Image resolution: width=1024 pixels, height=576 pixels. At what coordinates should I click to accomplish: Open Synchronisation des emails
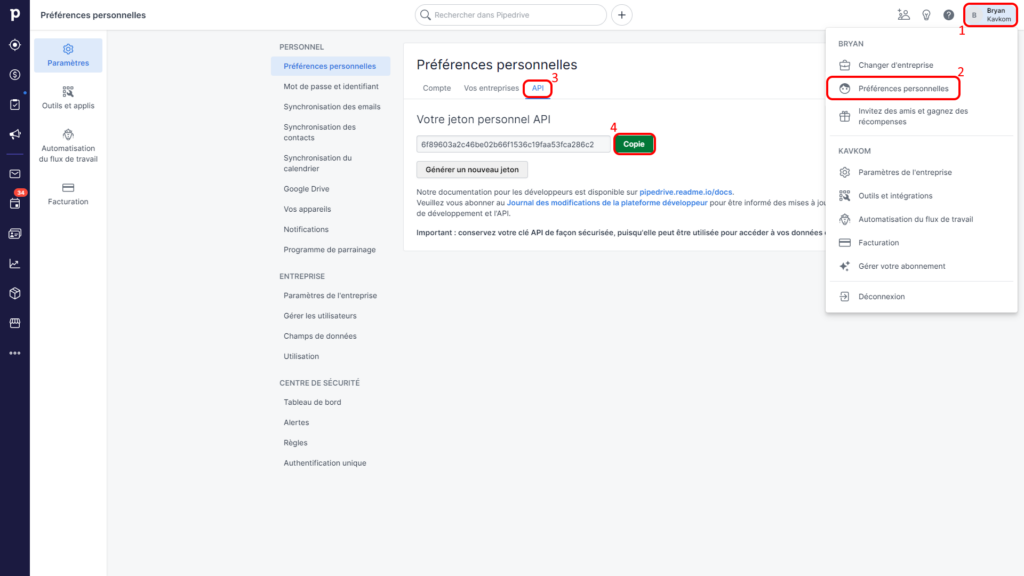pyautogui.click(x=330, y=106)
